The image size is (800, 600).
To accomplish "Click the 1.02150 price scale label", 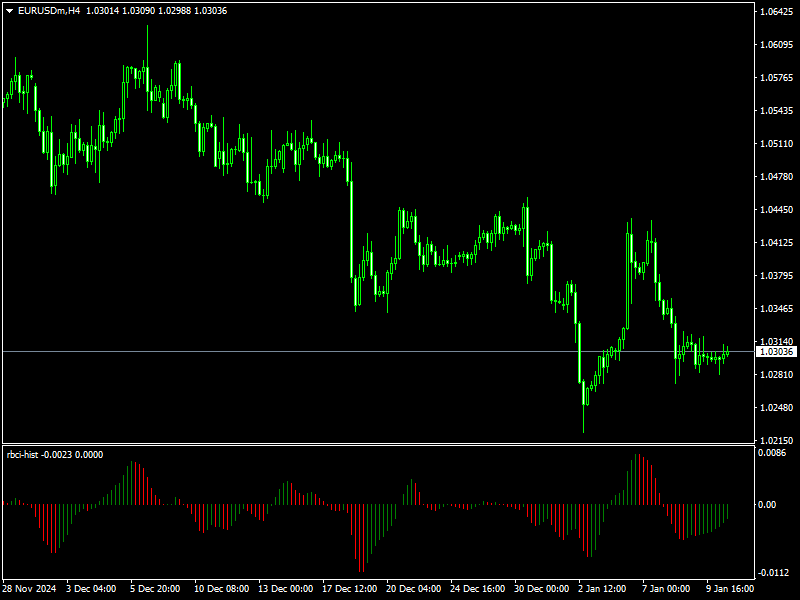I will tap(777, 440).
